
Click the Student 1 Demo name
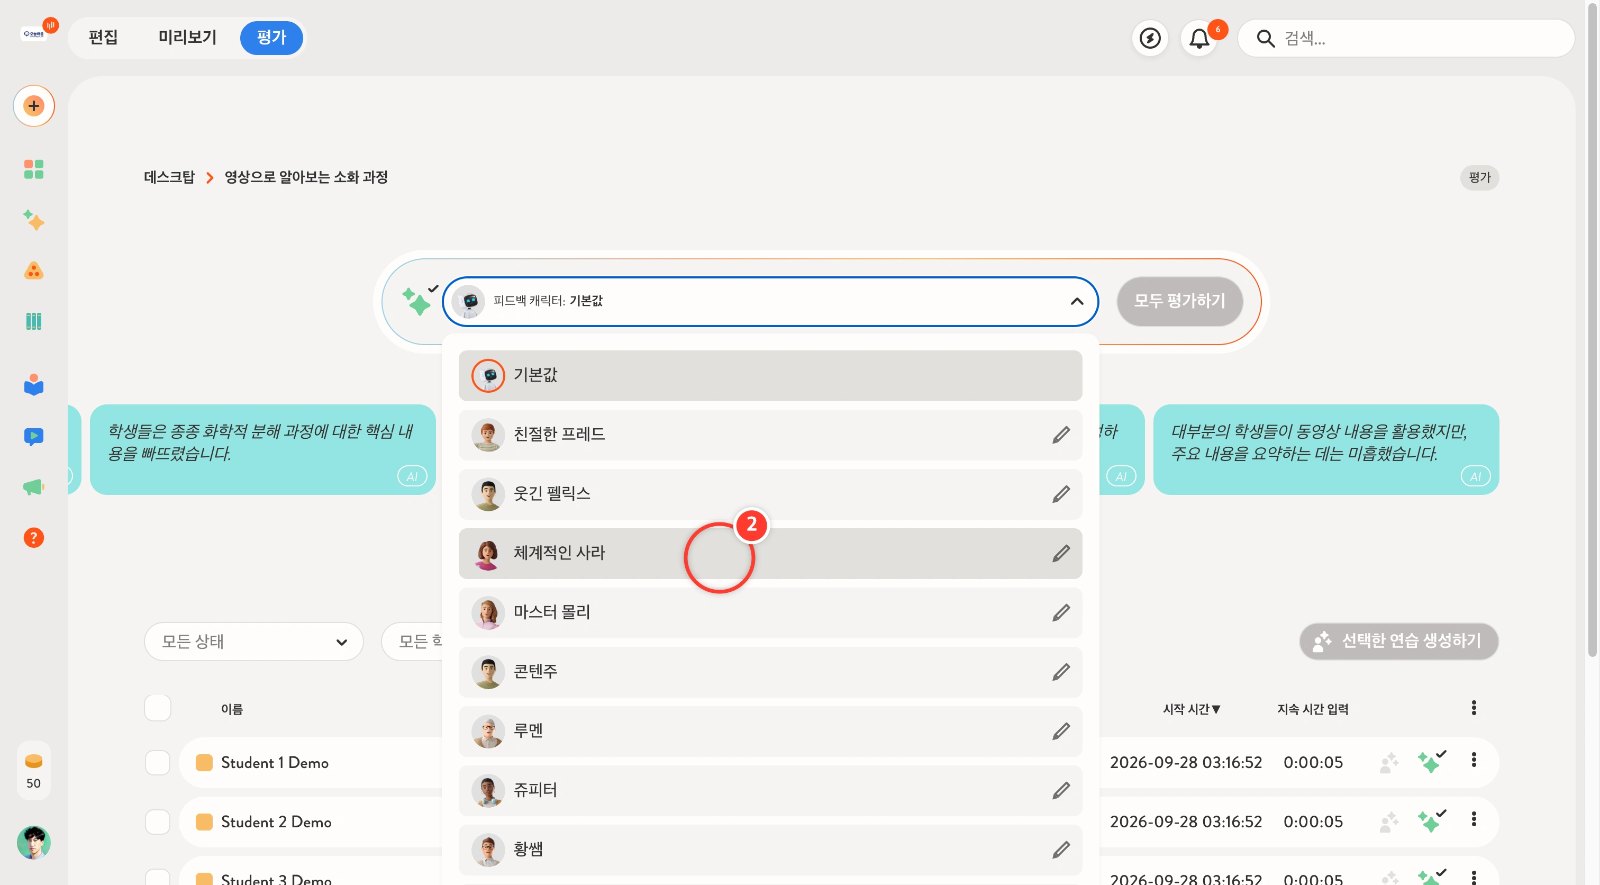tap(275, 762)
